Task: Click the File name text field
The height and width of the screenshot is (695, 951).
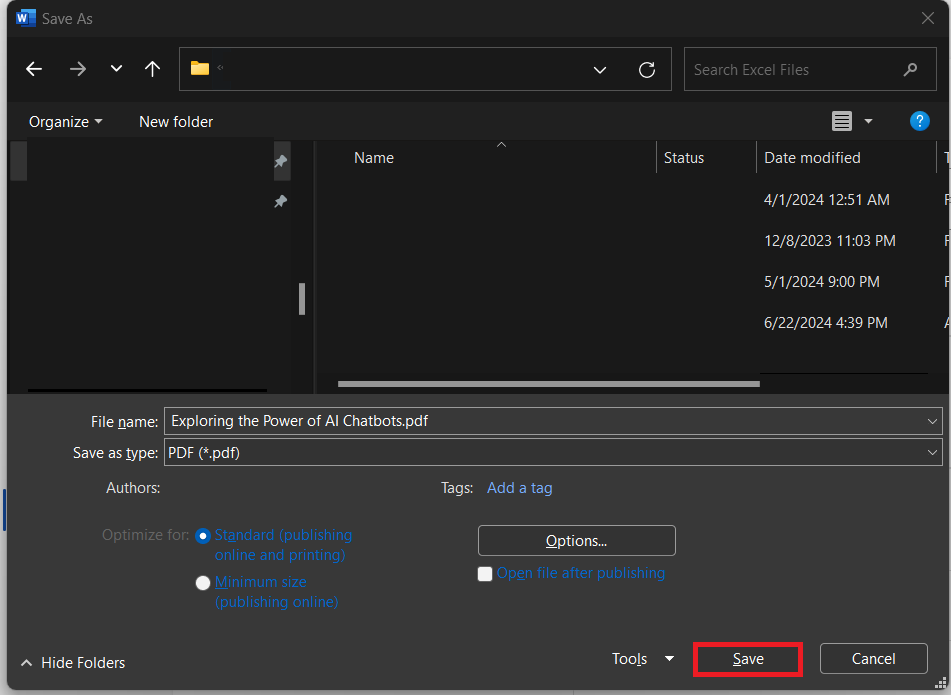Action: [545, 421]
